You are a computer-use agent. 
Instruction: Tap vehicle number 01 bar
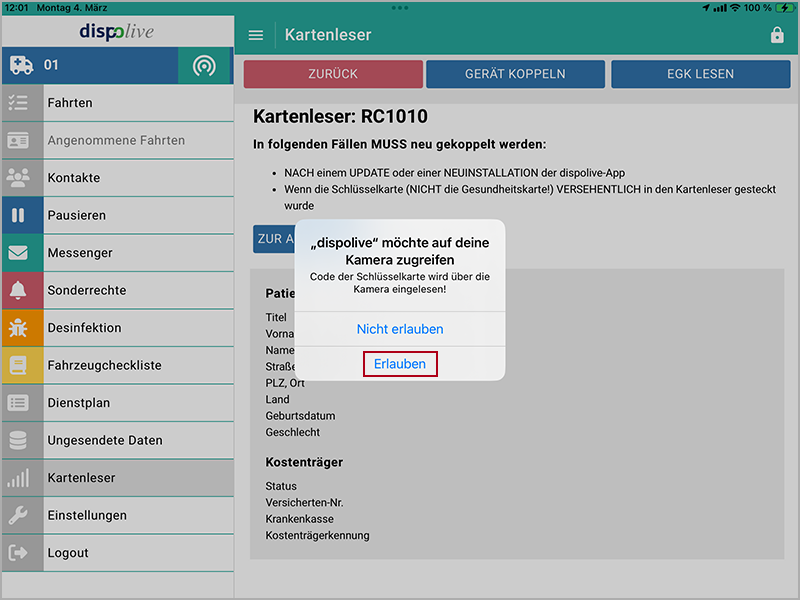pyautogui.click(x=90, y=65)
